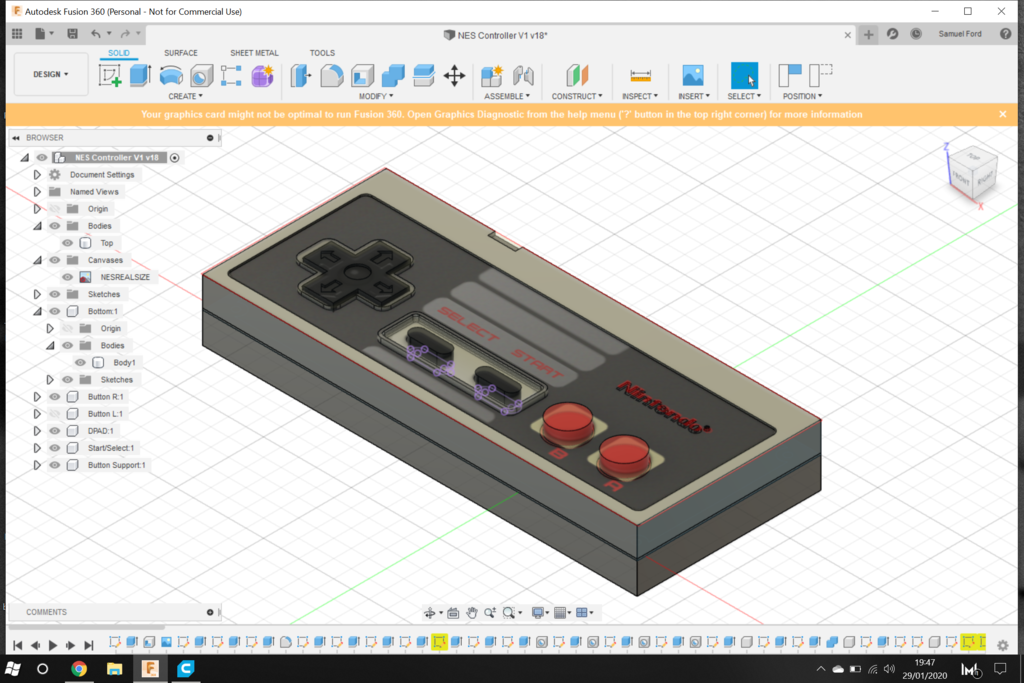Pick the Offset Face tool icon

(x=423, y=76)
